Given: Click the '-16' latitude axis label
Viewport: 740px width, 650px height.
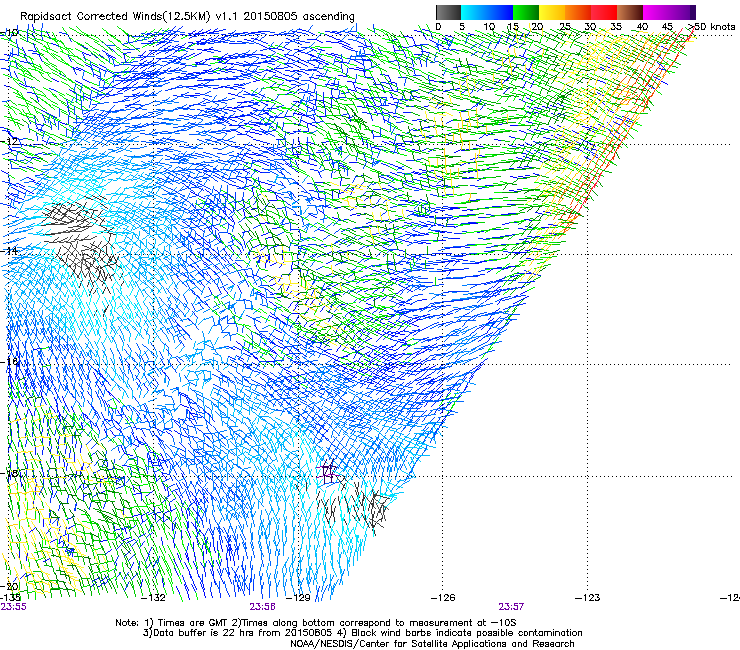Looking at the screenshot, I should click(x=9, y=361).
